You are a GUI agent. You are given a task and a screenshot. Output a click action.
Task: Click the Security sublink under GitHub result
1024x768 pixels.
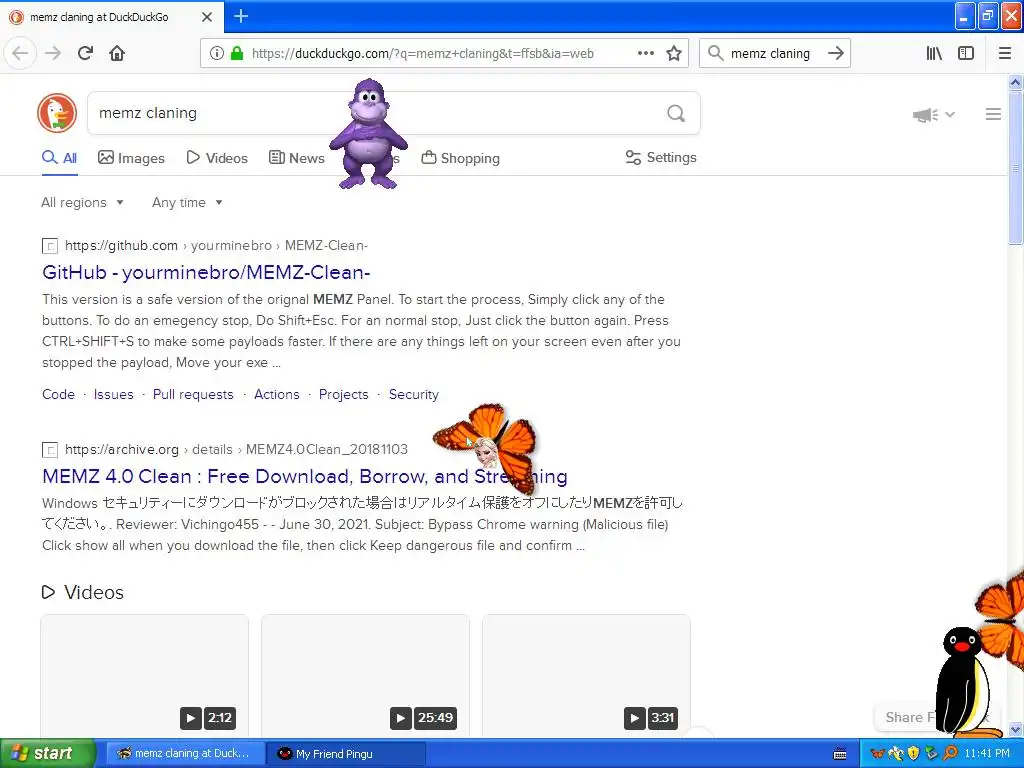tap(413, 394)
